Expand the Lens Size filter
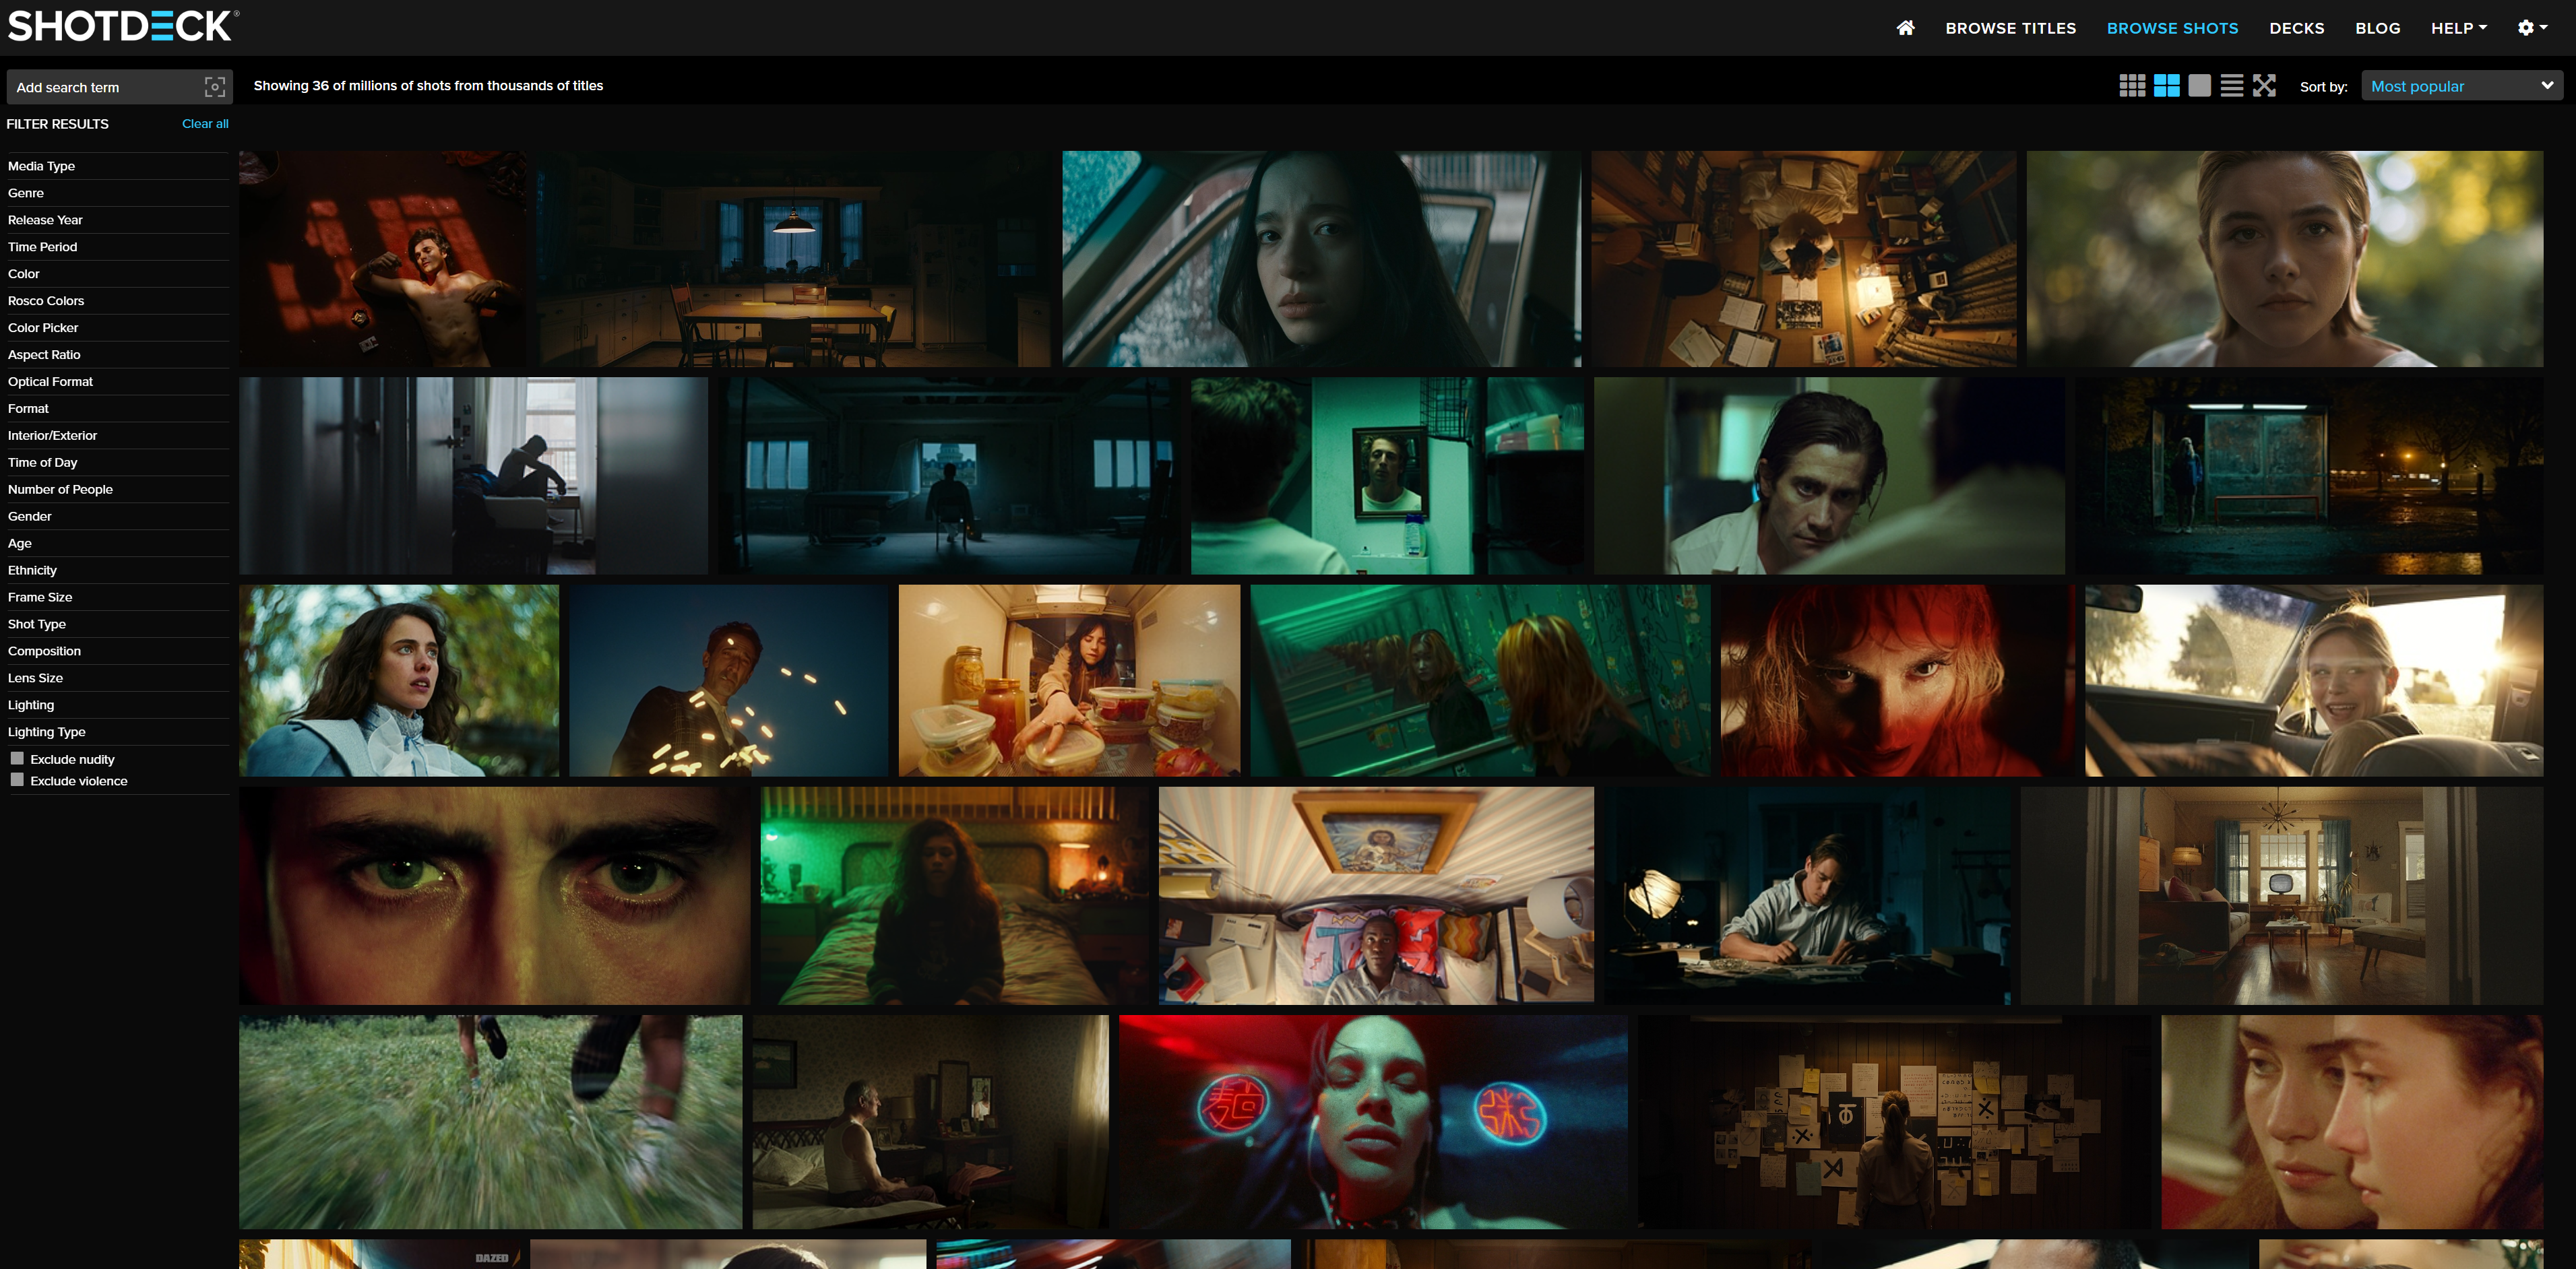This screenshot has width=2576, height=1269. pos(118,679)
